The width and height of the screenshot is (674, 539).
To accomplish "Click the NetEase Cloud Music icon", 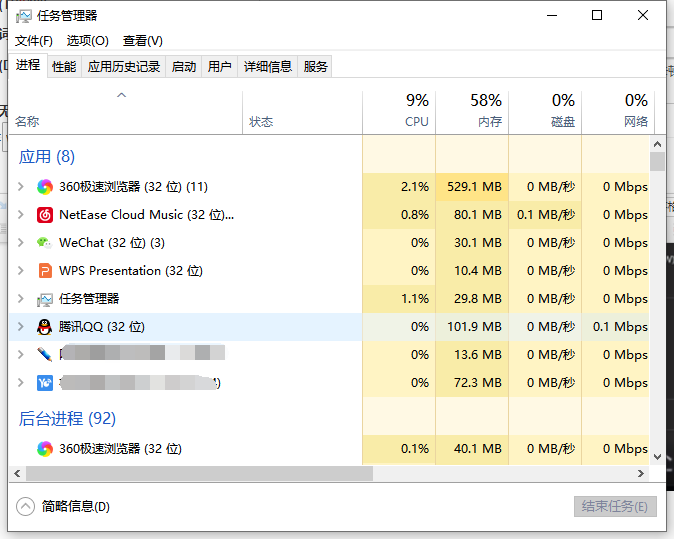I will [45, 215].
